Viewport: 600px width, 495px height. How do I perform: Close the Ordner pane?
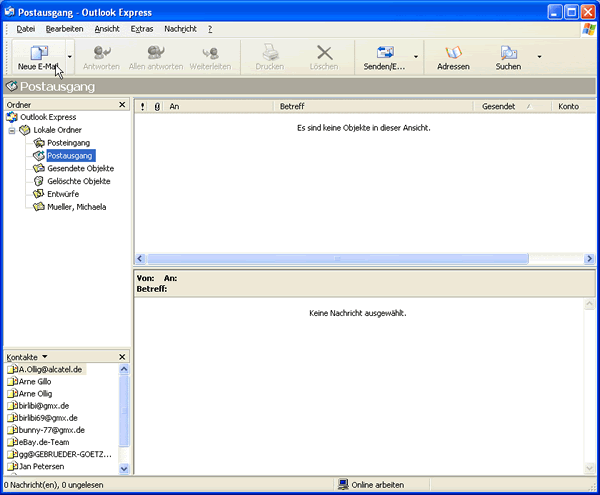[122, 105]
